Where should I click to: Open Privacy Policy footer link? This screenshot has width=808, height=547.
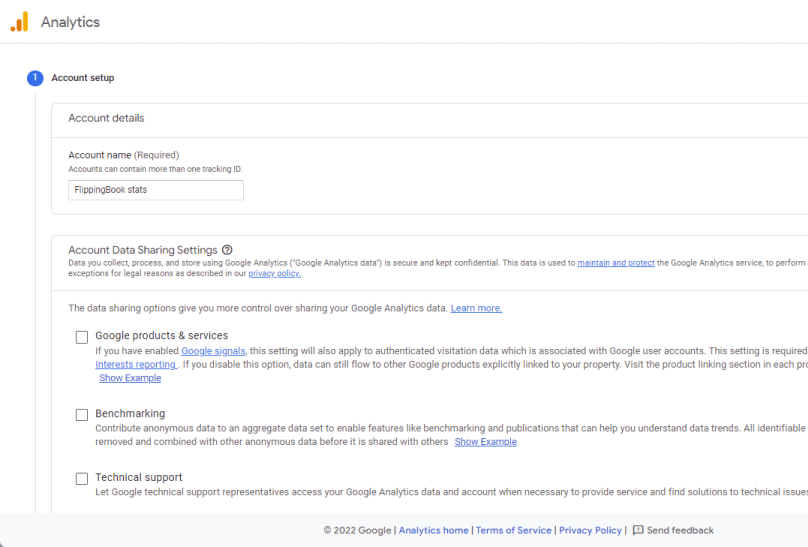[x=590, y=530]
